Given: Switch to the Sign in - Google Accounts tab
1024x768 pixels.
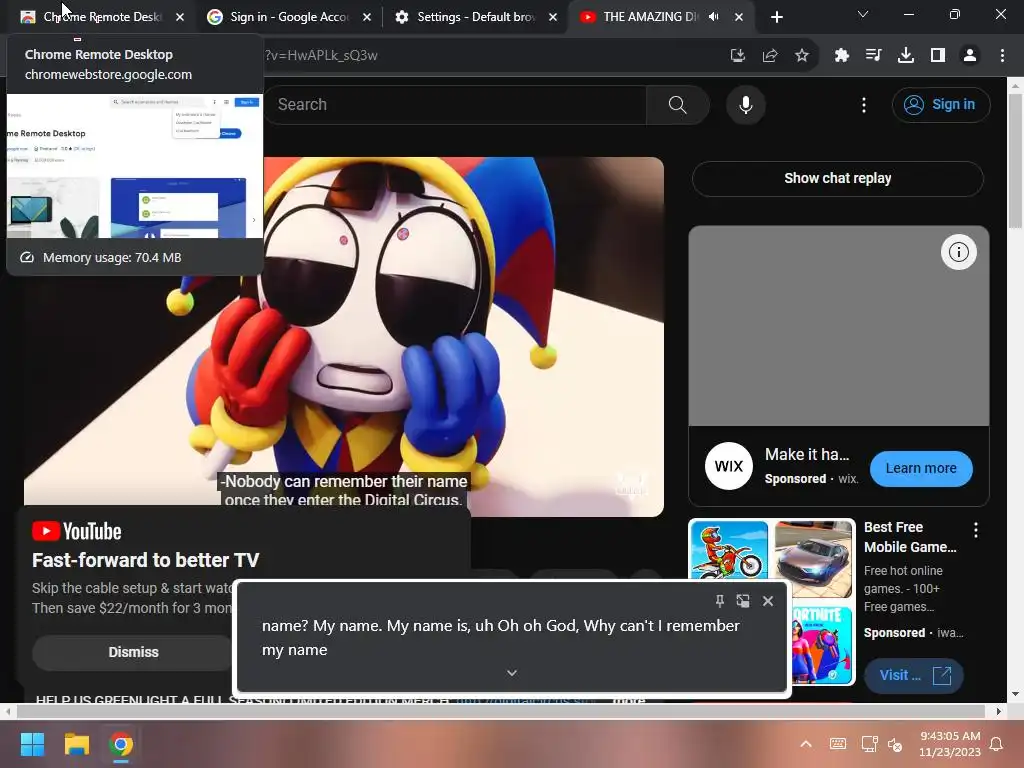Looking at the screenshot, I should (x=289, y=17).
